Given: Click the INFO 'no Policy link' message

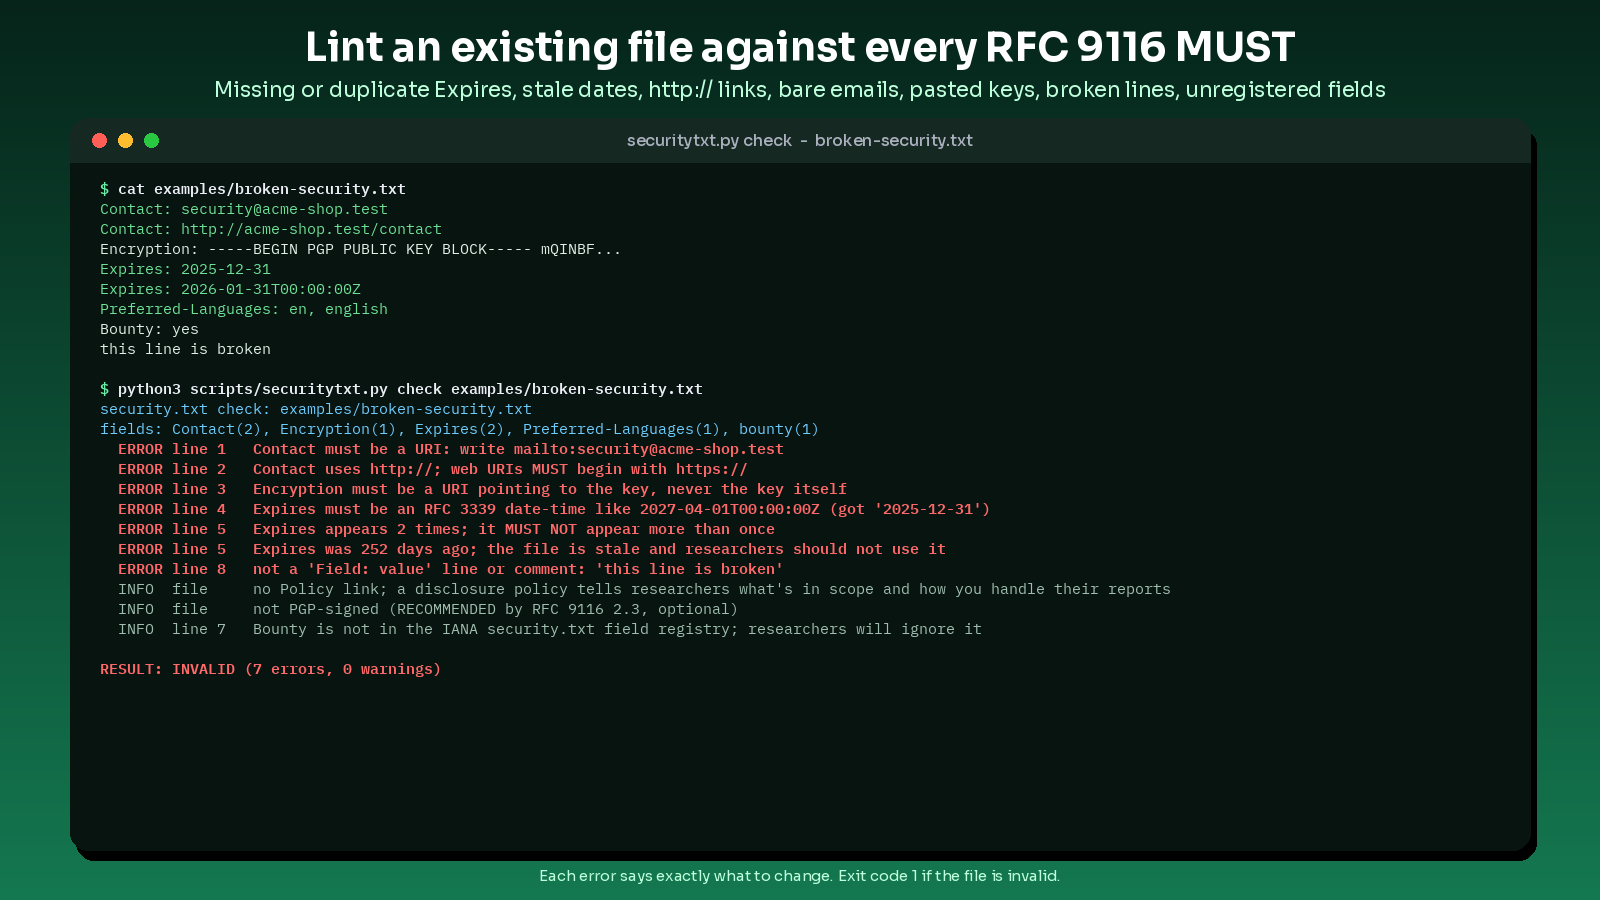Looking at the screenshot, I should [x=644, y=589].
